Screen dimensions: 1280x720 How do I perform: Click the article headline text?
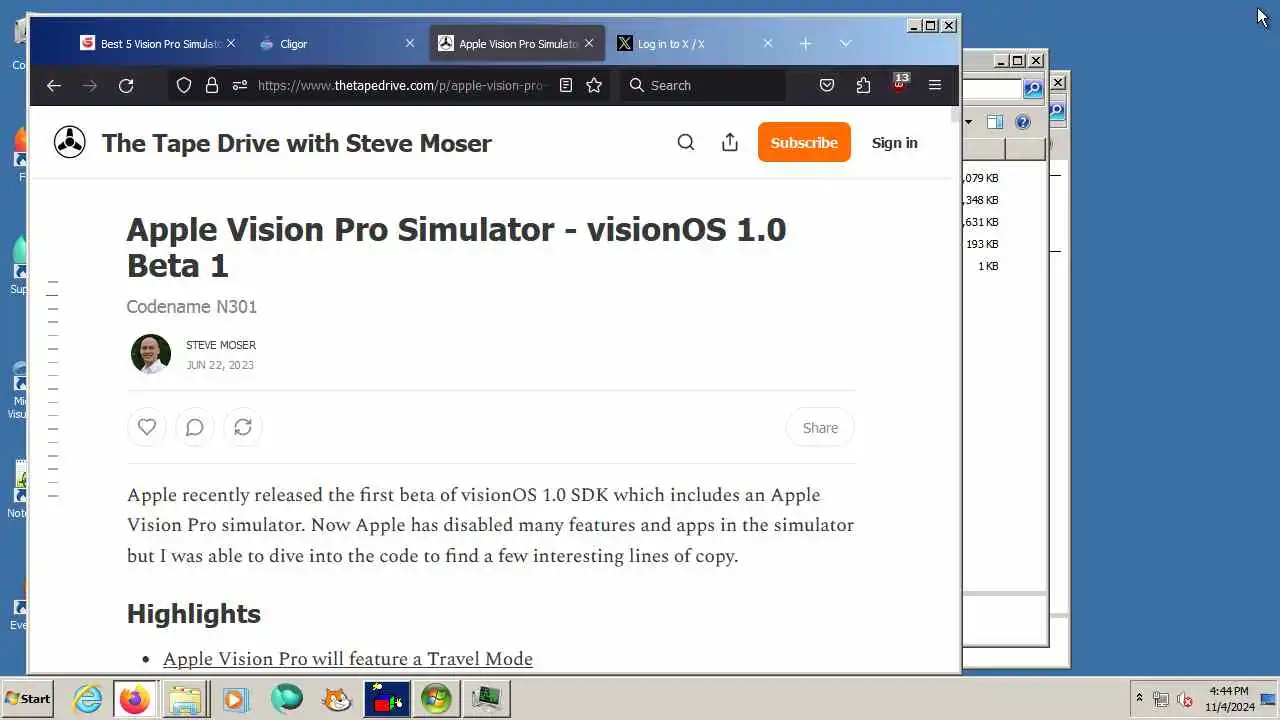pyautogui.click(x=456, y=247)
